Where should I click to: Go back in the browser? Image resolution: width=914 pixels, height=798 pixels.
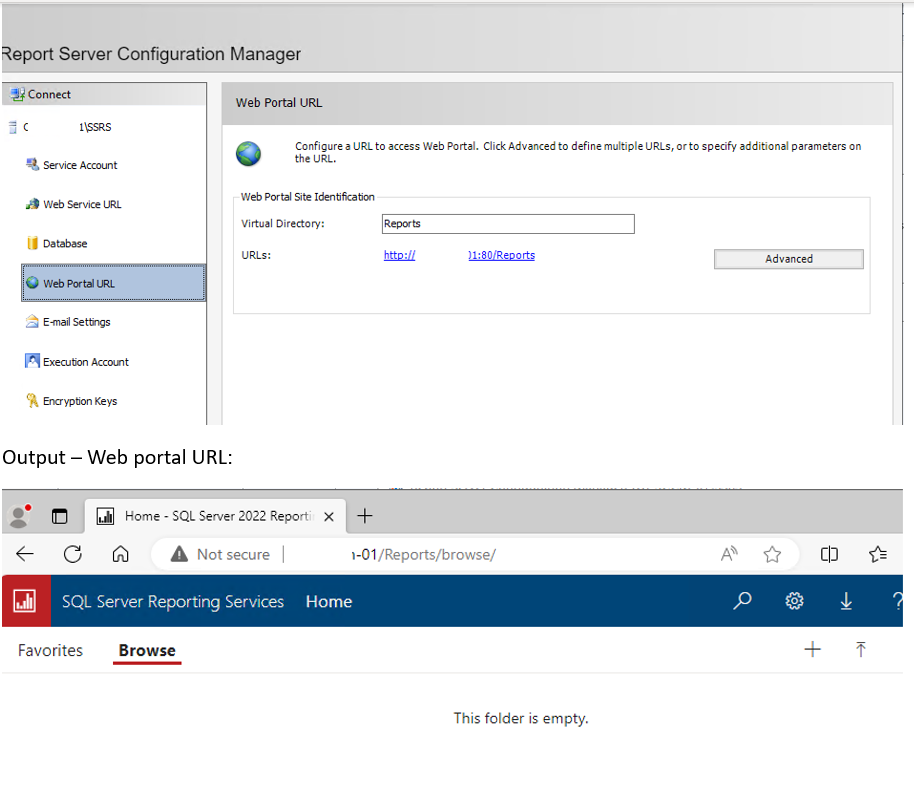(x=24, y=554)
